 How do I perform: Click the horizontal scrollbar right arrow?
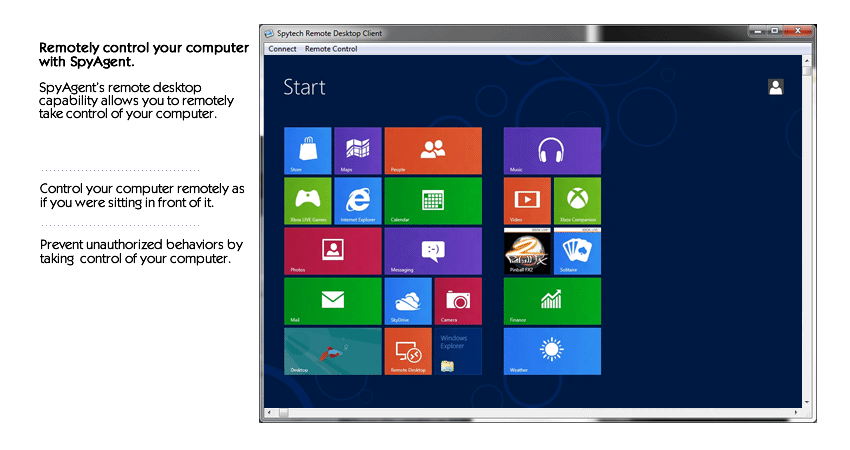coord(796,412)
